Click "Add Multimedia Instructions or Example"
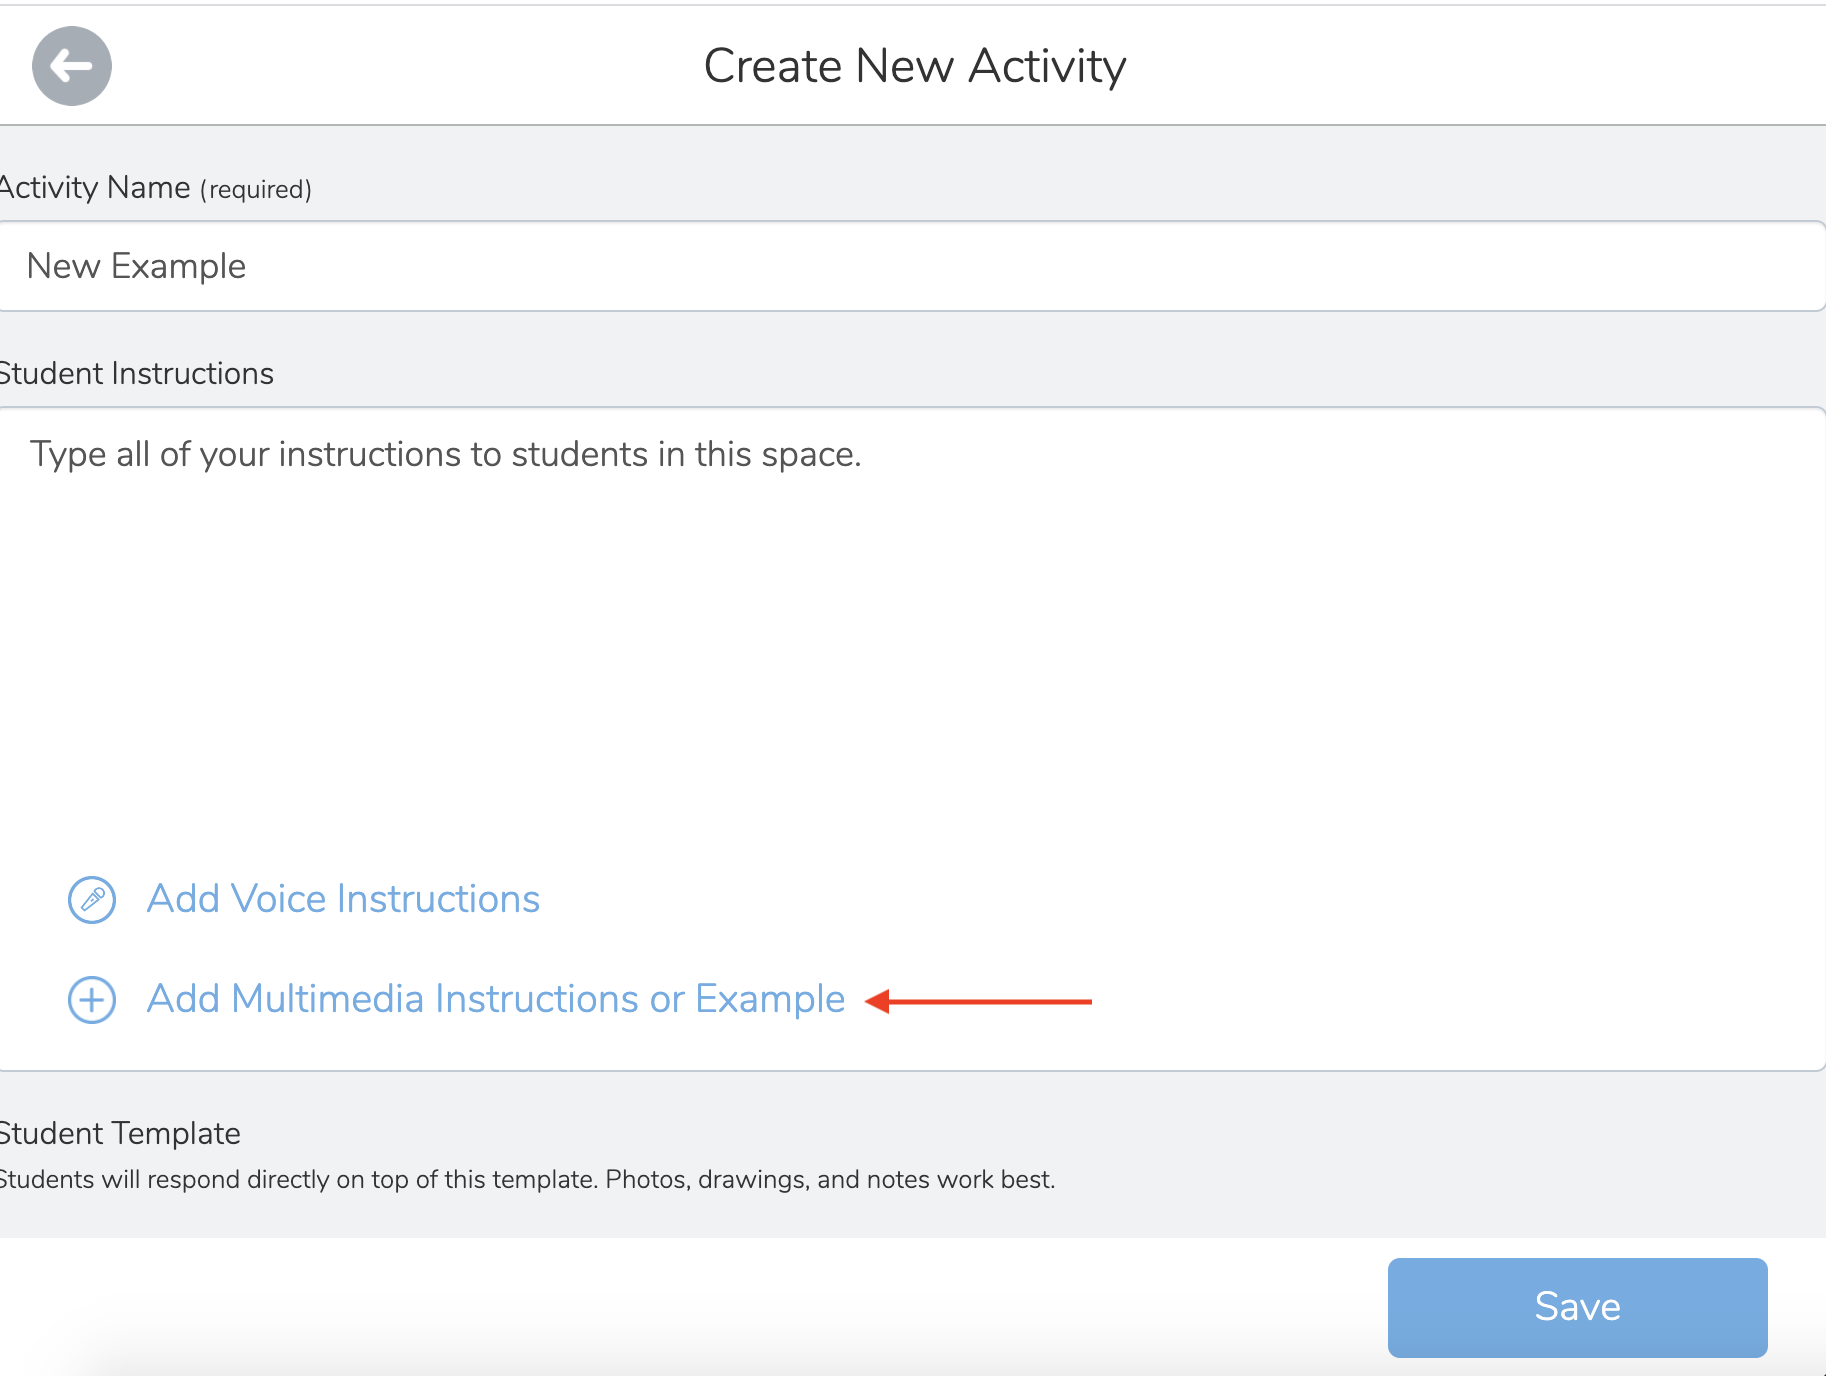Image resolution: width=1826 pixels, height=1376 pixels. pos(495,999)
